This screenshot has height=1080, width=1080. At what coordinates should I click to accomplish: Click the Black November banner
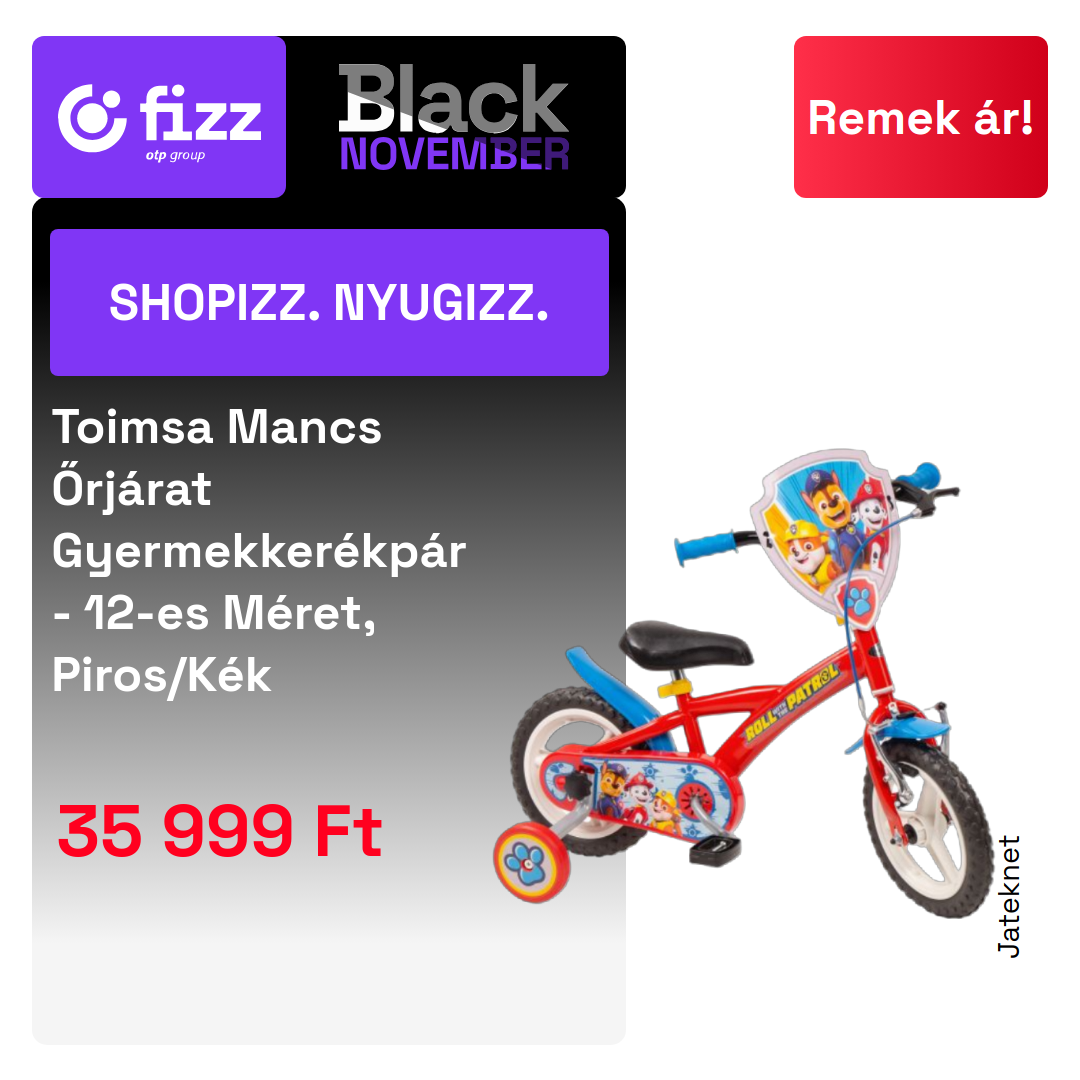click(454, 117)
